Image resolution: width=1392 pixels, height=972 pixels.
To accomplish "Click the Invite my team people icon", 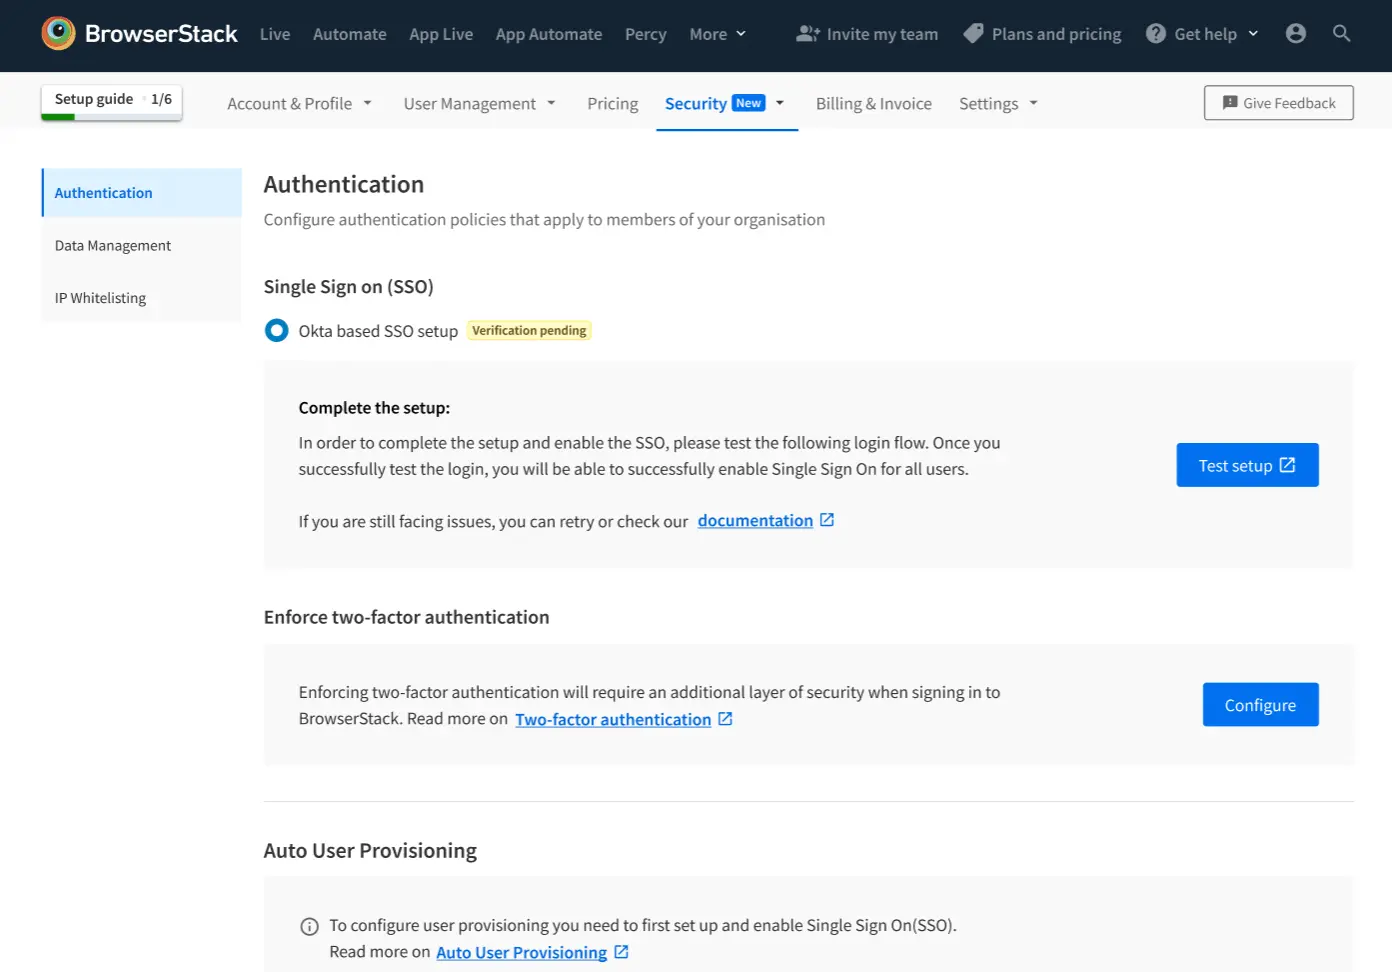I will click(x=807, y=34).
